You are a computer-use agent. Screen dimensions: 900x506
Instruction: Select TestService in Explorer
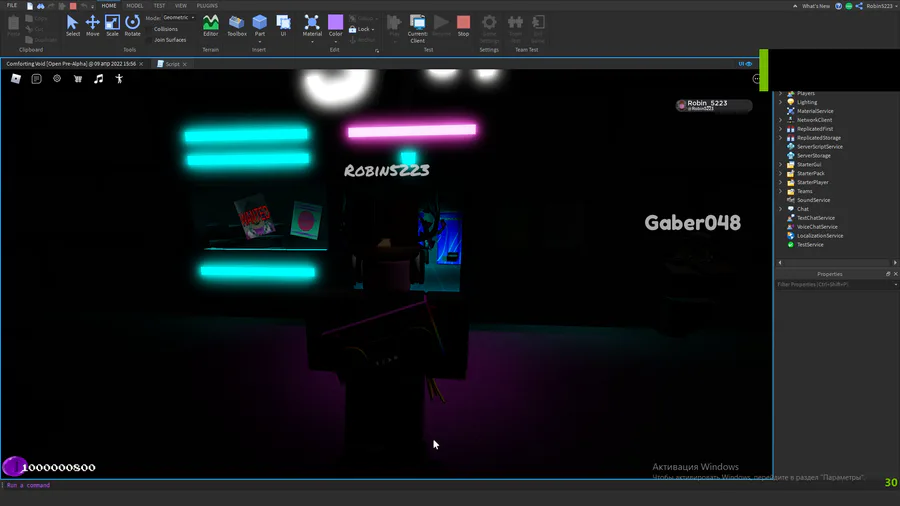(810, 244)
